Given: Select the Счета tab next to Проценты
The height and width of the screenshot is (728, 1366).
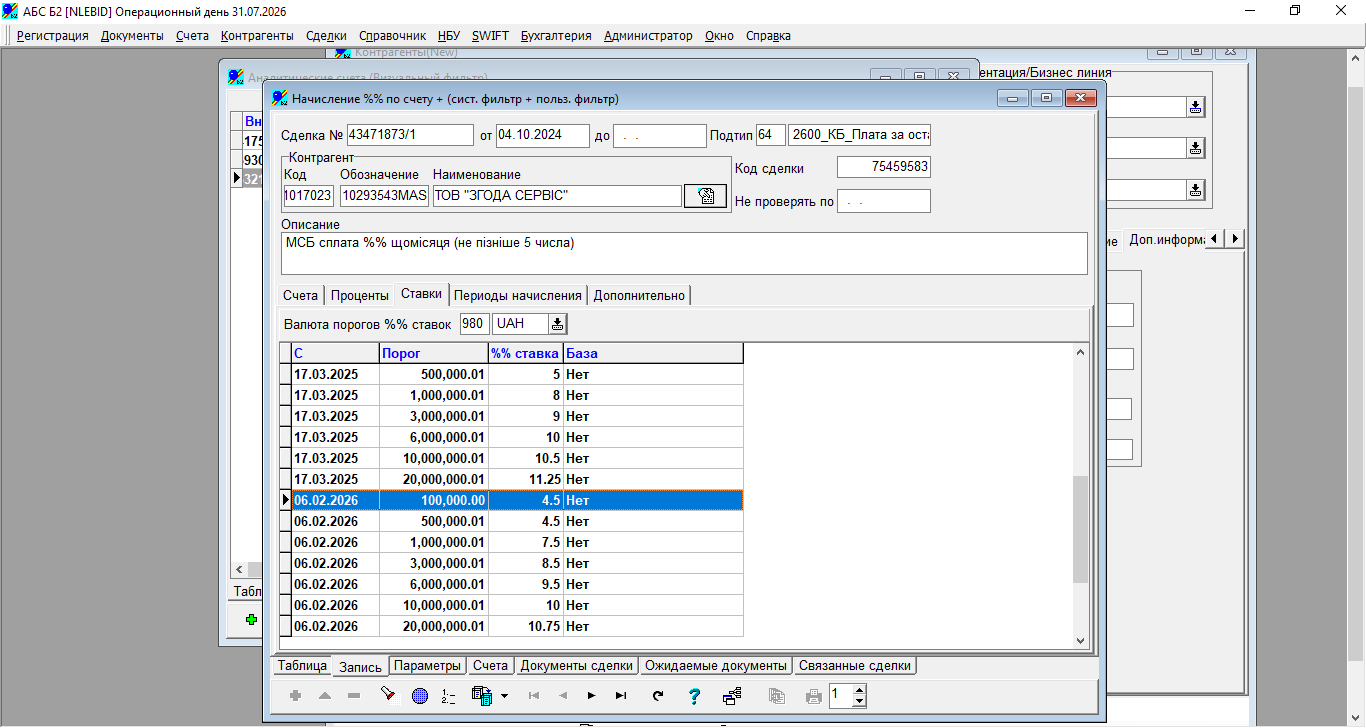Looking at the screenshot, I should coord(300,295).
